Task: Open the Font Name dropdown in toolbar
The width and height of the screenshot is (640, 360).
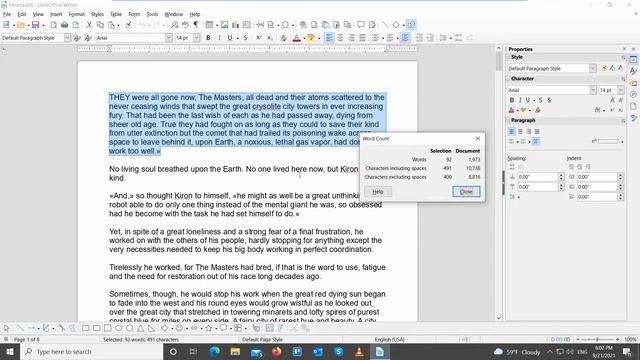Action: point(169,38)
